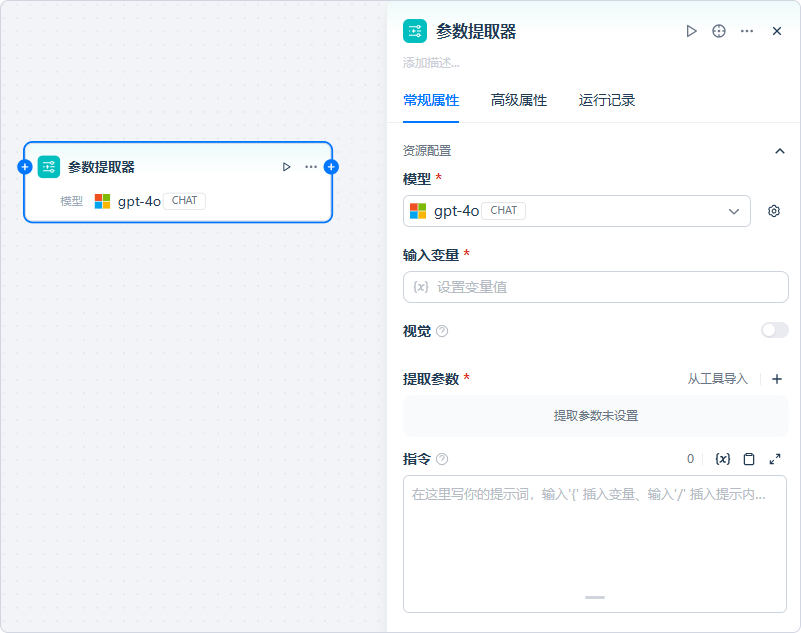The width and height of the screenshot is (801, 633).
Task: Click the 从工具导入 link
Action: 717,379
